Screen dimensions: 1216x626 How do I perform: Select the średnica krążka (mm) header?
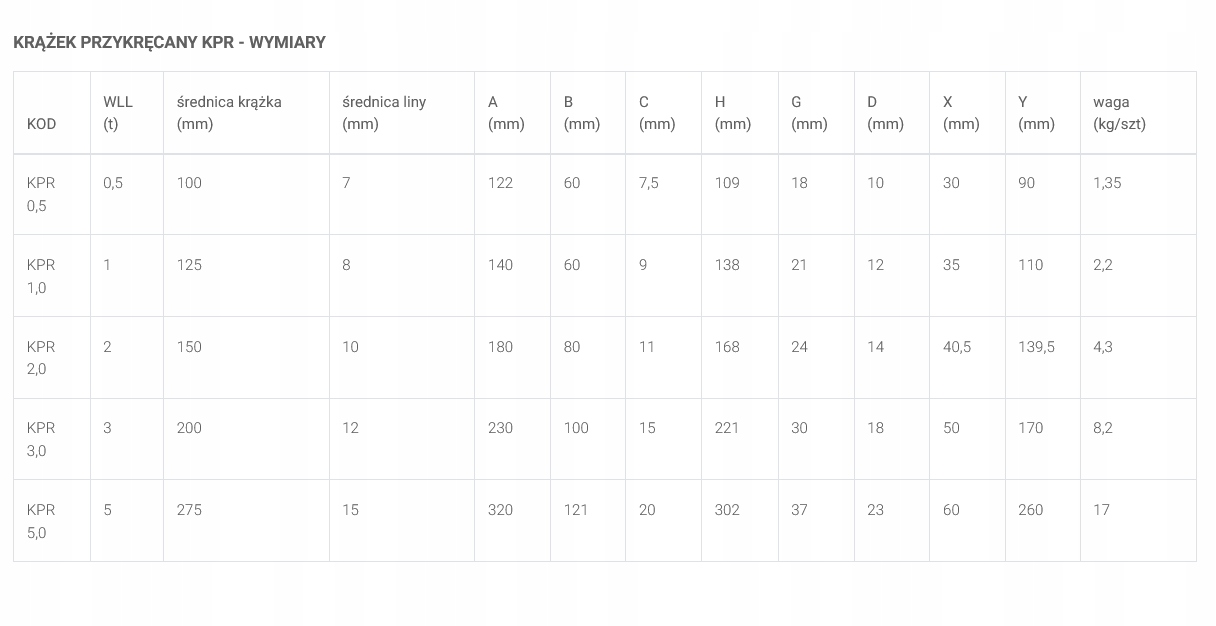tap(229, 113)
